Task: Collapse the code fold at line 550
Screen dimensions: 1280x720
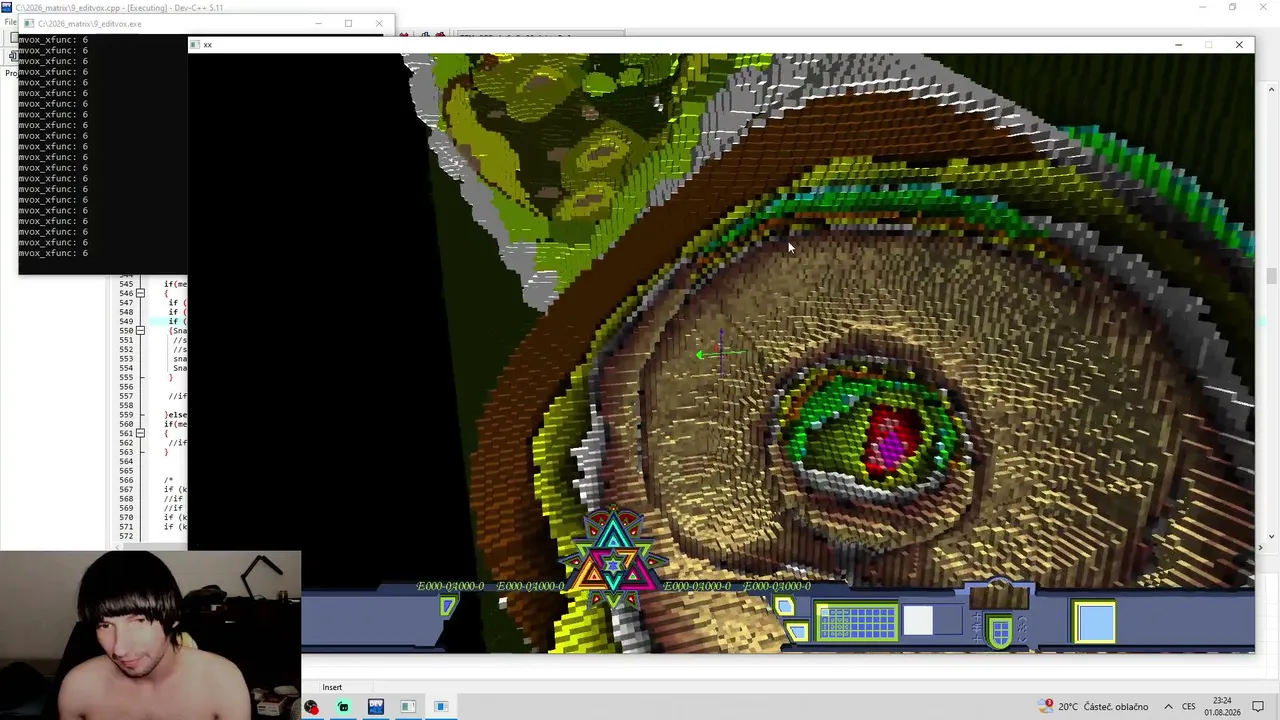Action: coord(140,330)
